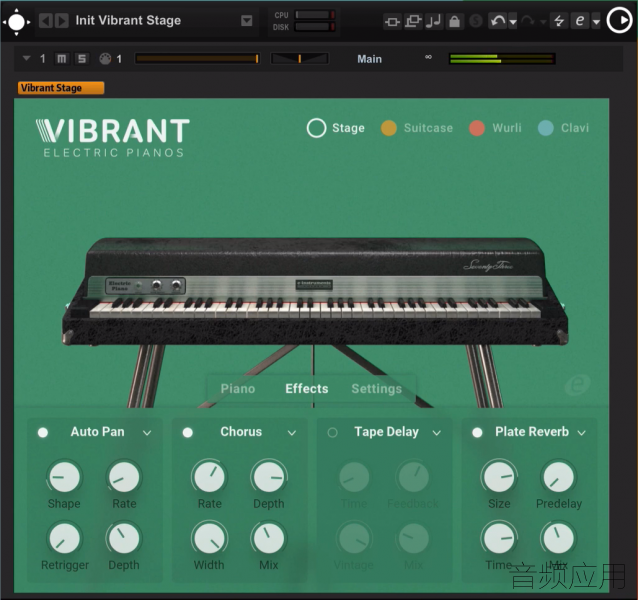The height and width of the screenshot is (600, 638).
Task: Adjust the pan slider
Action: pyautogui.click(x=299, y=59)
